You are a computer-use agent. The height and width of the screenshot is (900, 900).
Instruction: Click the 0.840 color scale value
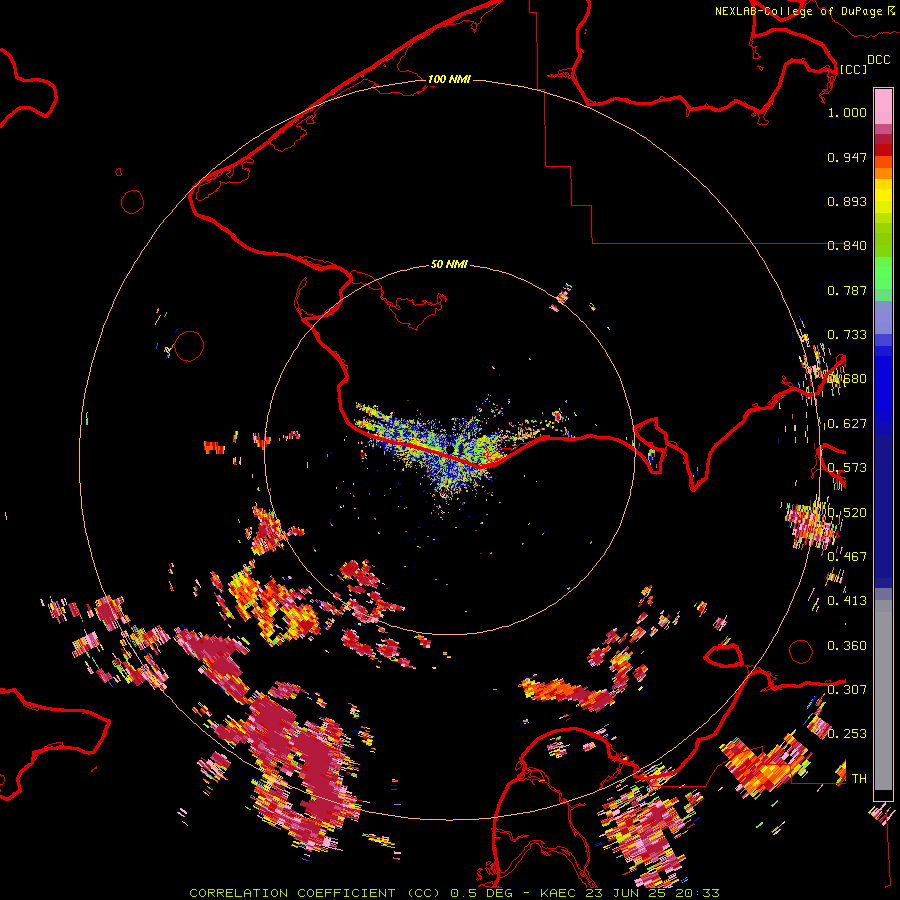pyautogui.click(x=847, y=246)
